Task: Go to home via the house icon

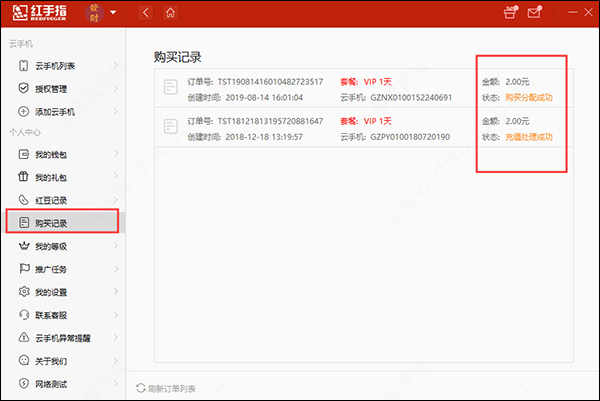Action: tap(170, 13)
